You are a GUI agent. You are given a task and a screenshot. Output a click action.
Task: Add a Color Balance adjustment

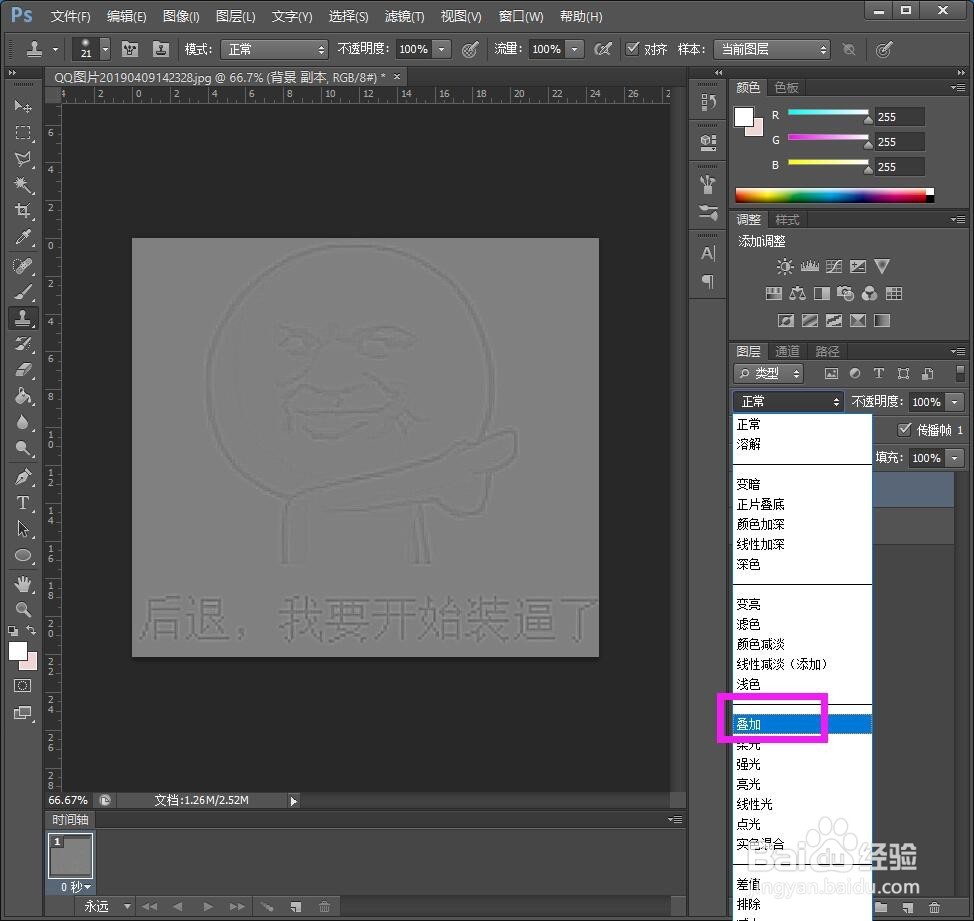(798, 293)
